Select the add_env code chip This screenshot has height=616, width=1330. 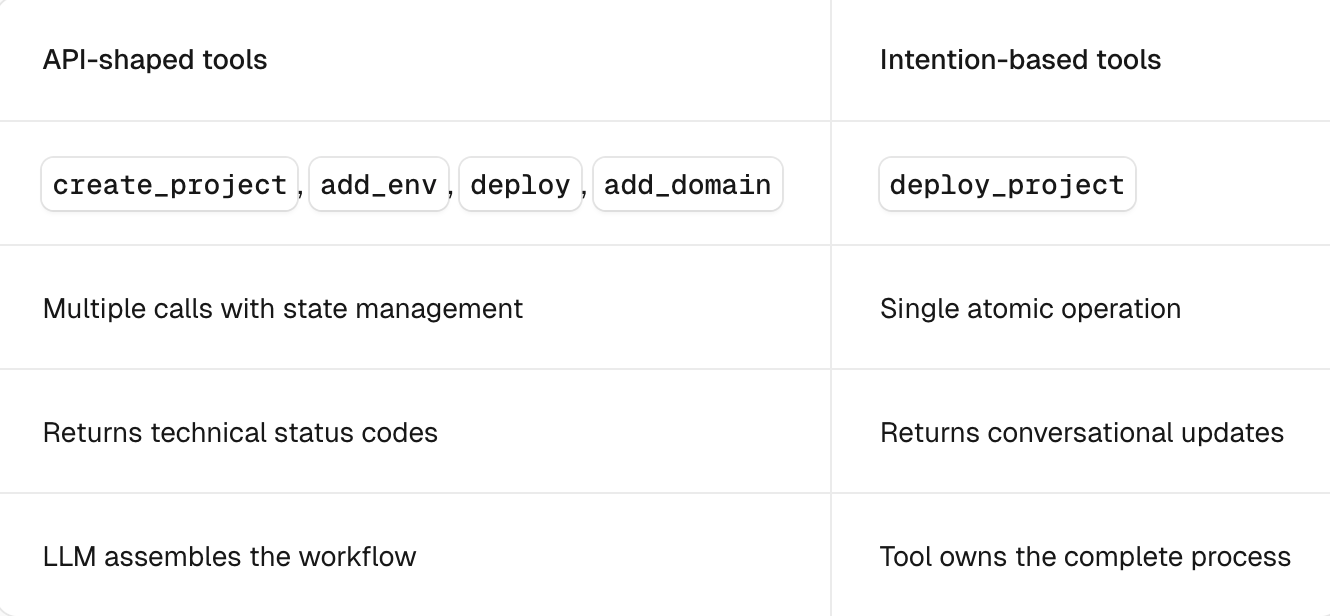point(378,185)
